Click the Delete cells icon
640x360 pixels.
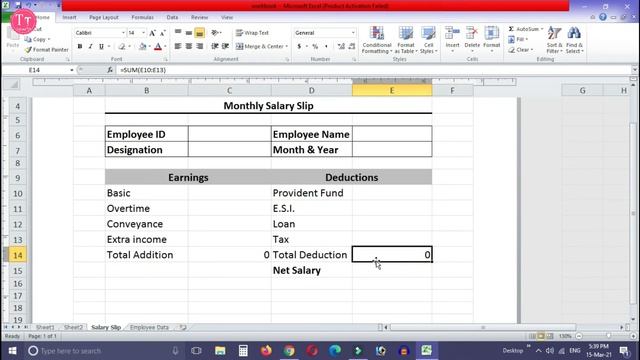[x=472, y=33]
